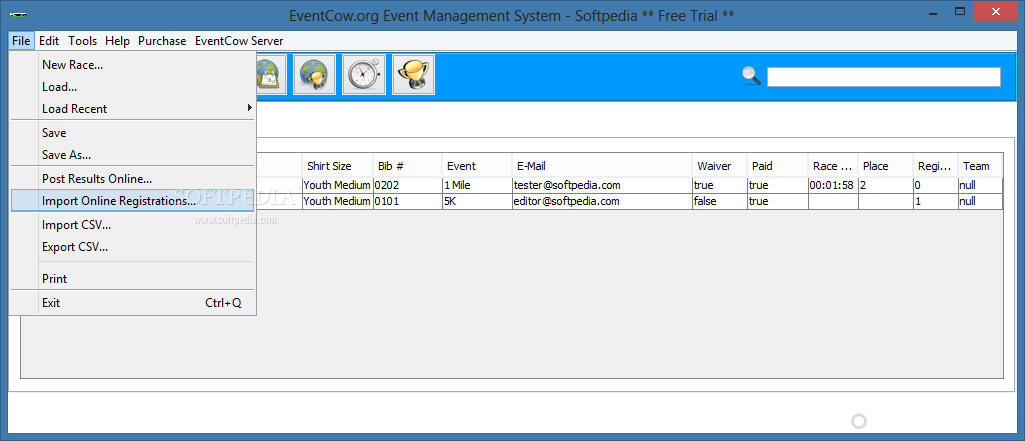
Task: Choose Save As... menu entry
Action: click(133, 155)
